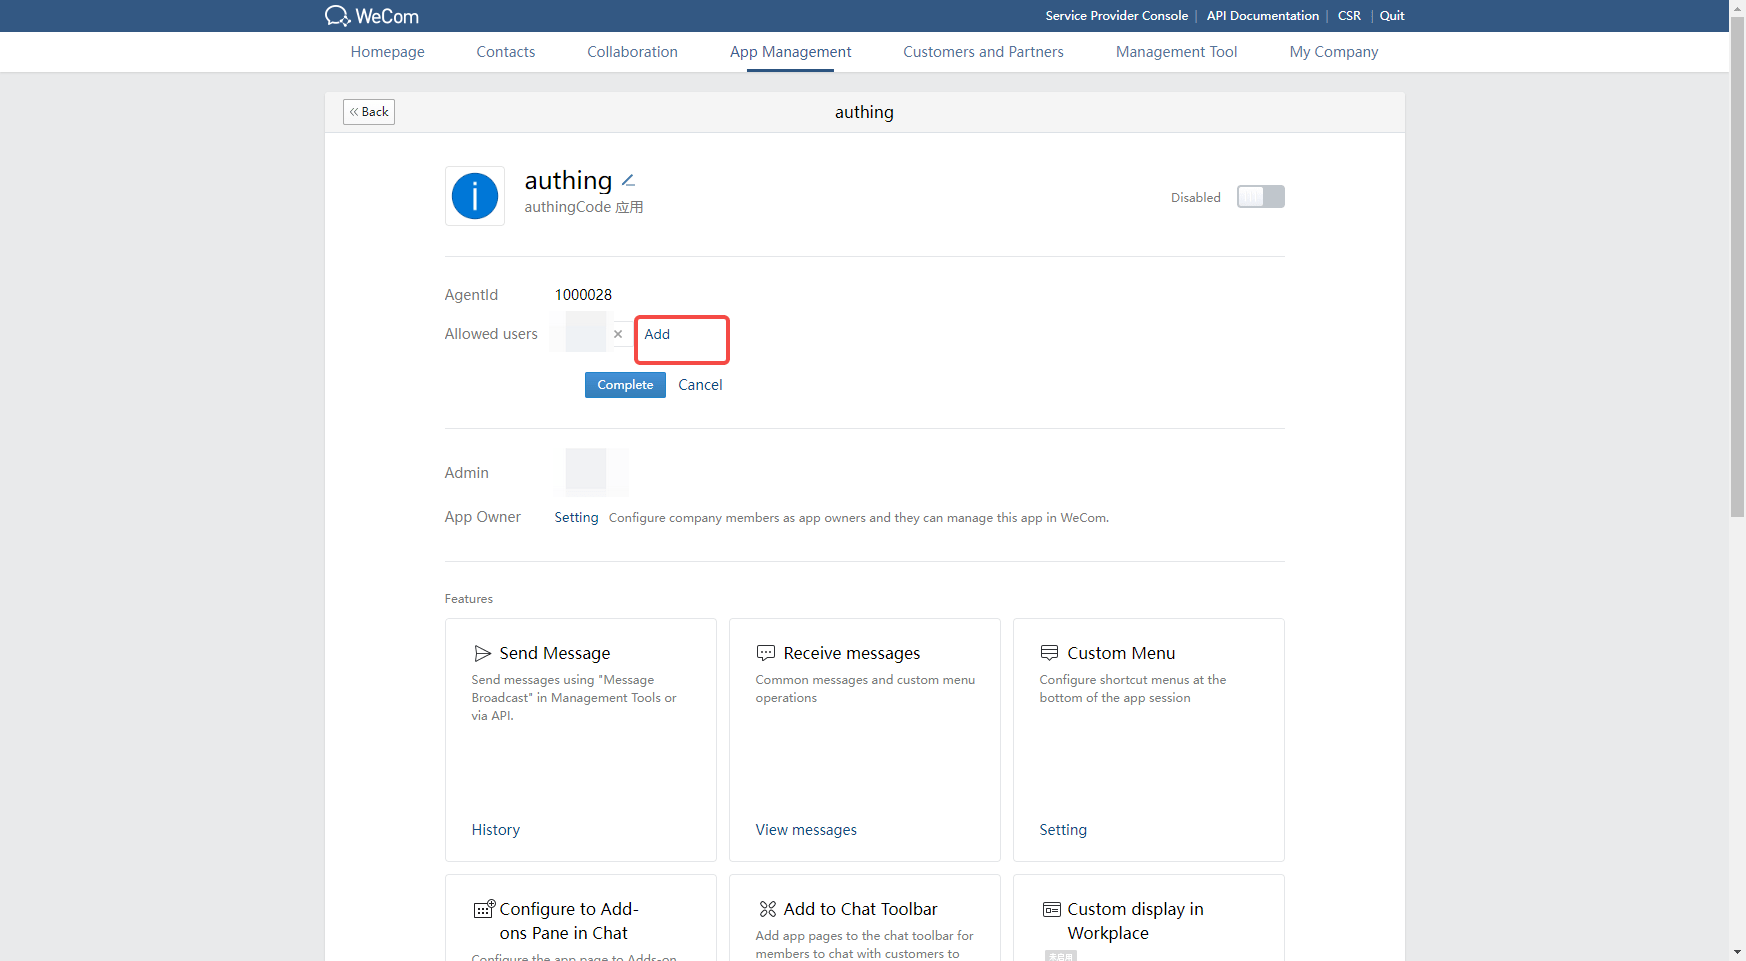Viewport: 1746px width, 961px height.
Task: Click Add to add allowed users
Action: coord(657,334)
